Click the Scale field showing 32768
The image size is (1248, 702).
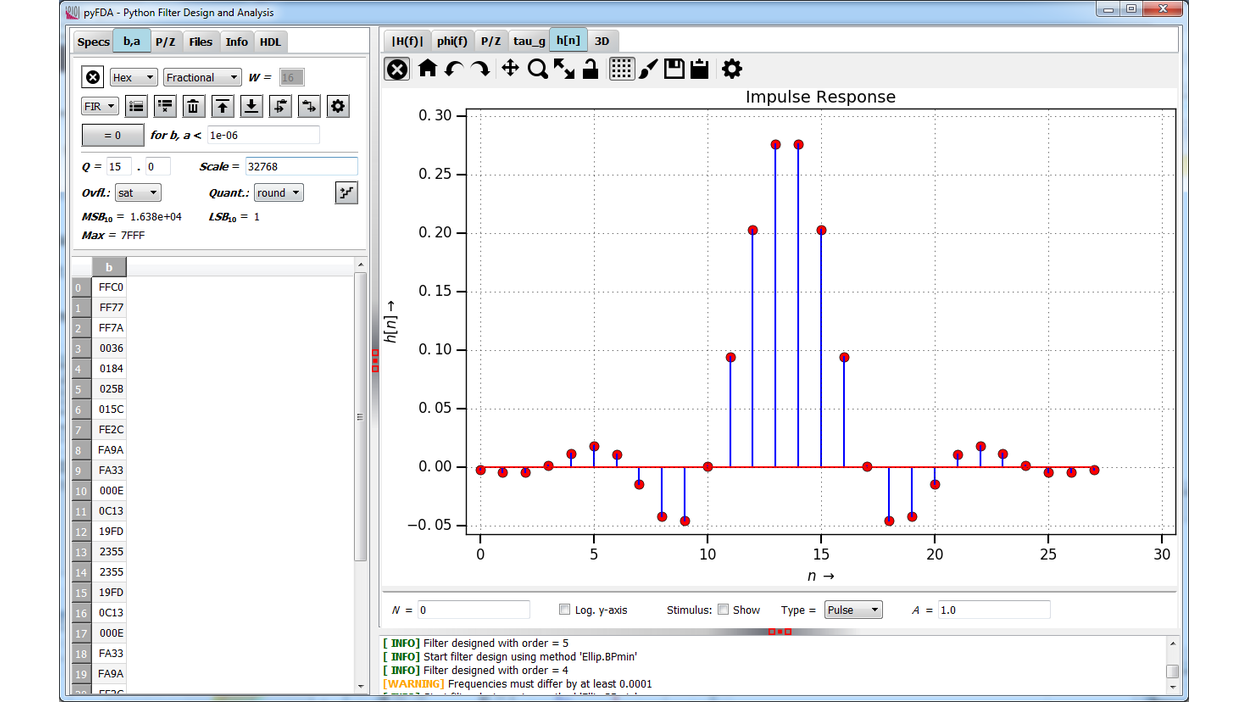(301, 167)
